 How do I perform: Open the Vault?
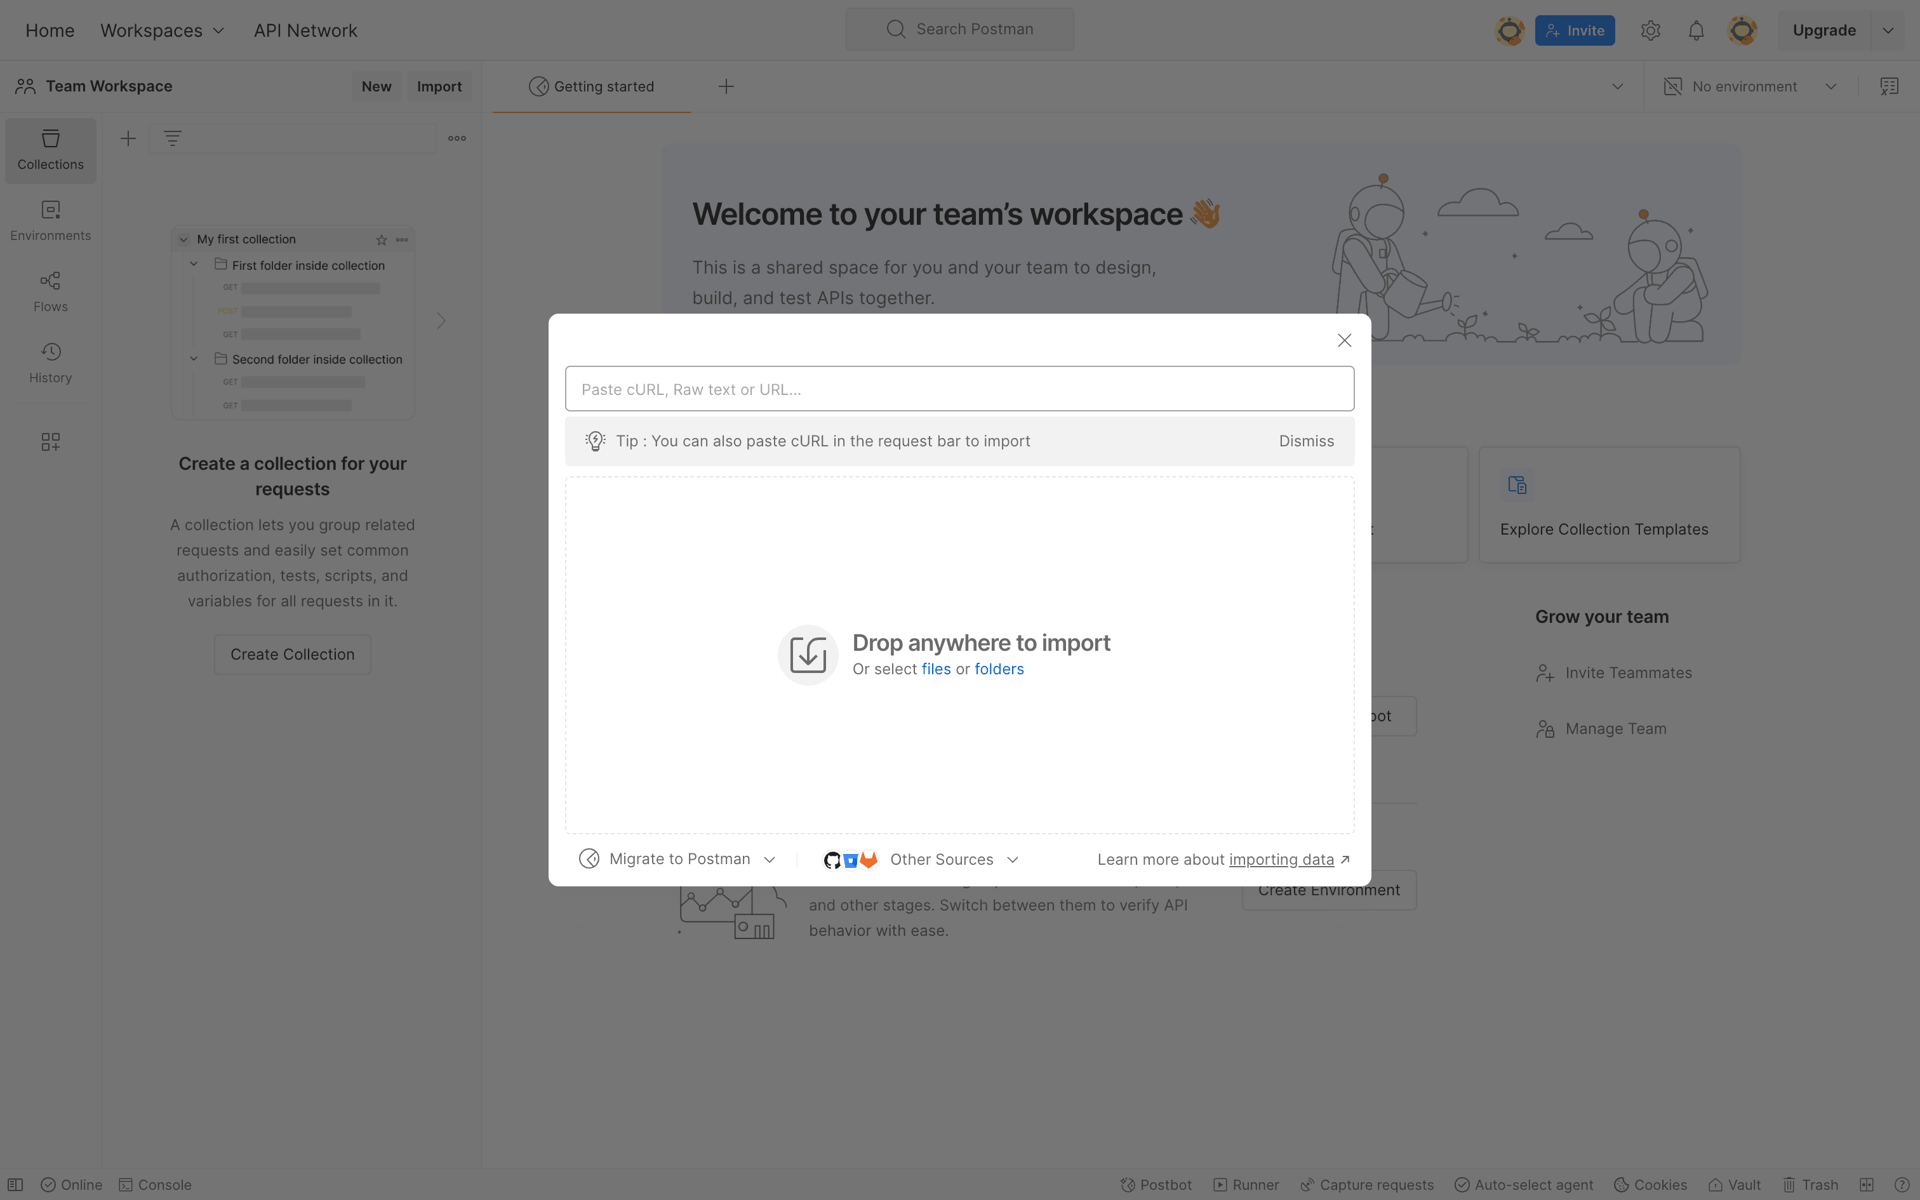[1734, 1185]
